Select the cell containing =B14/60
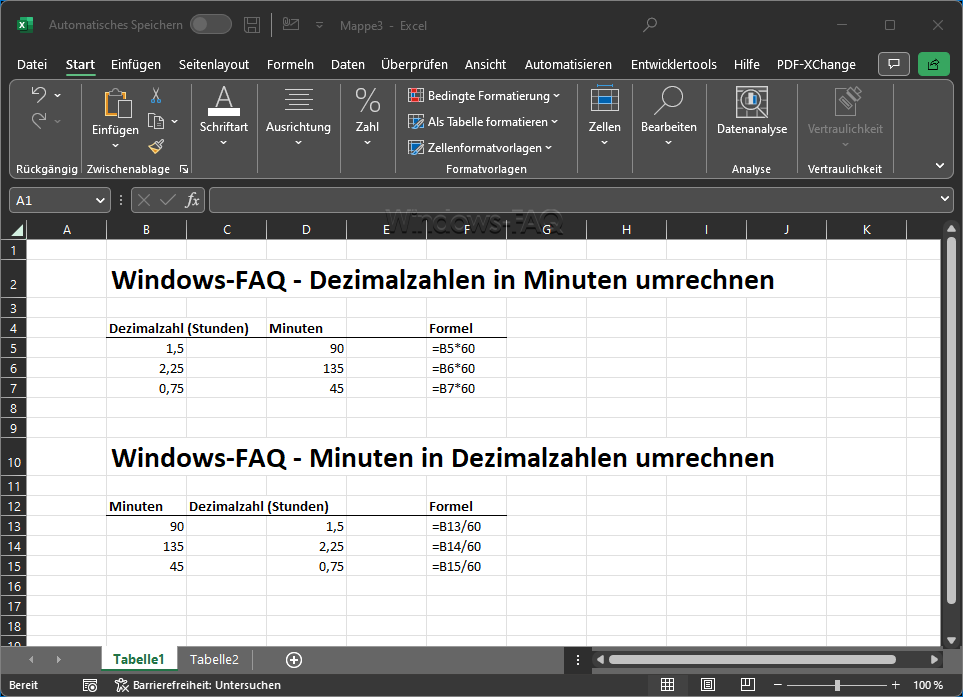 click(x=466, y=546)
